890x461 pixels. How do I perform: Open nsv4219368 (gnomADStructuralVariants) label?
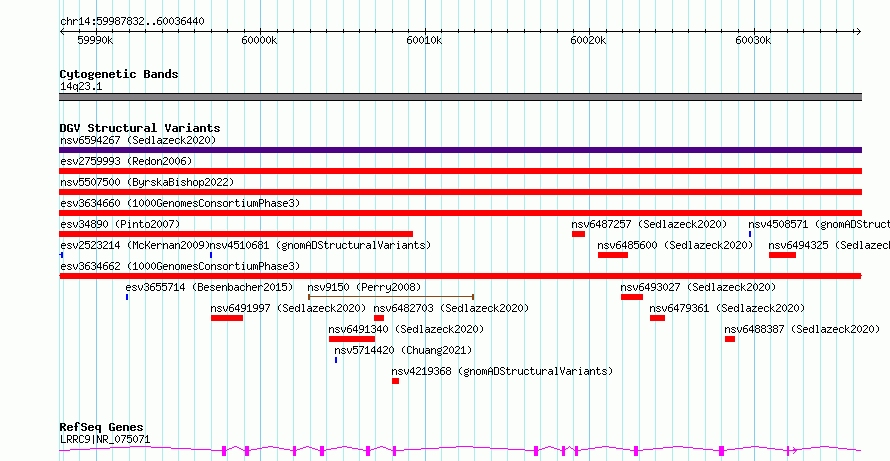[502, 371]
